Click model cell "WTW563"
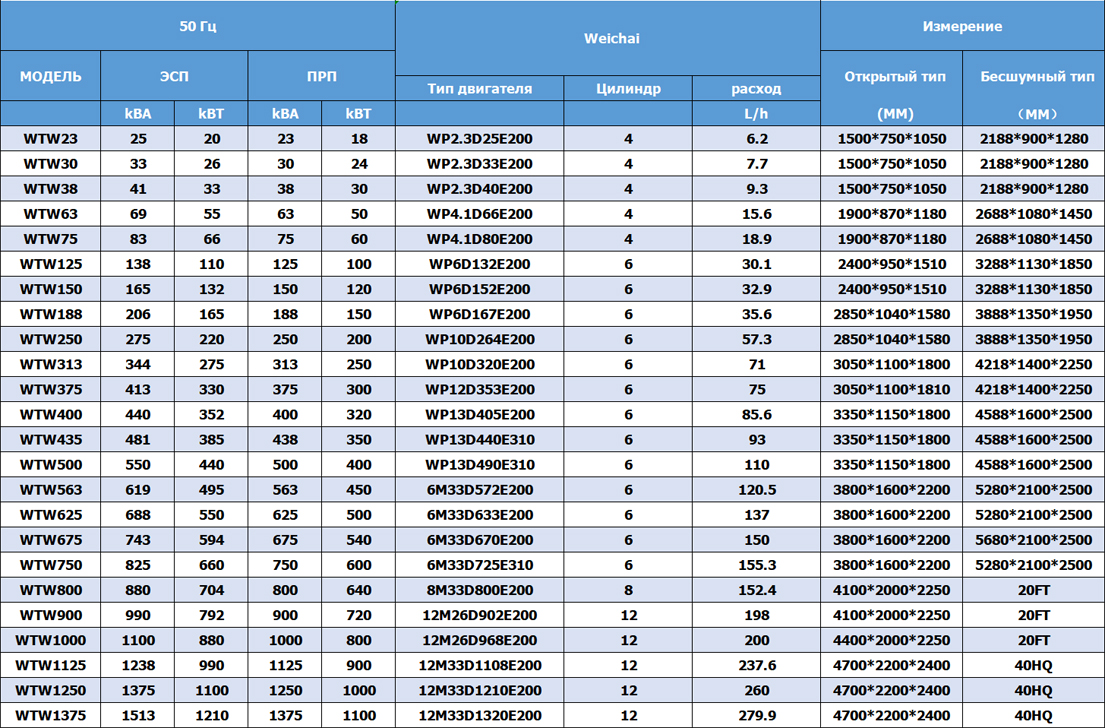Viewport: 1105px width, 728px height. tap(51, 490)
